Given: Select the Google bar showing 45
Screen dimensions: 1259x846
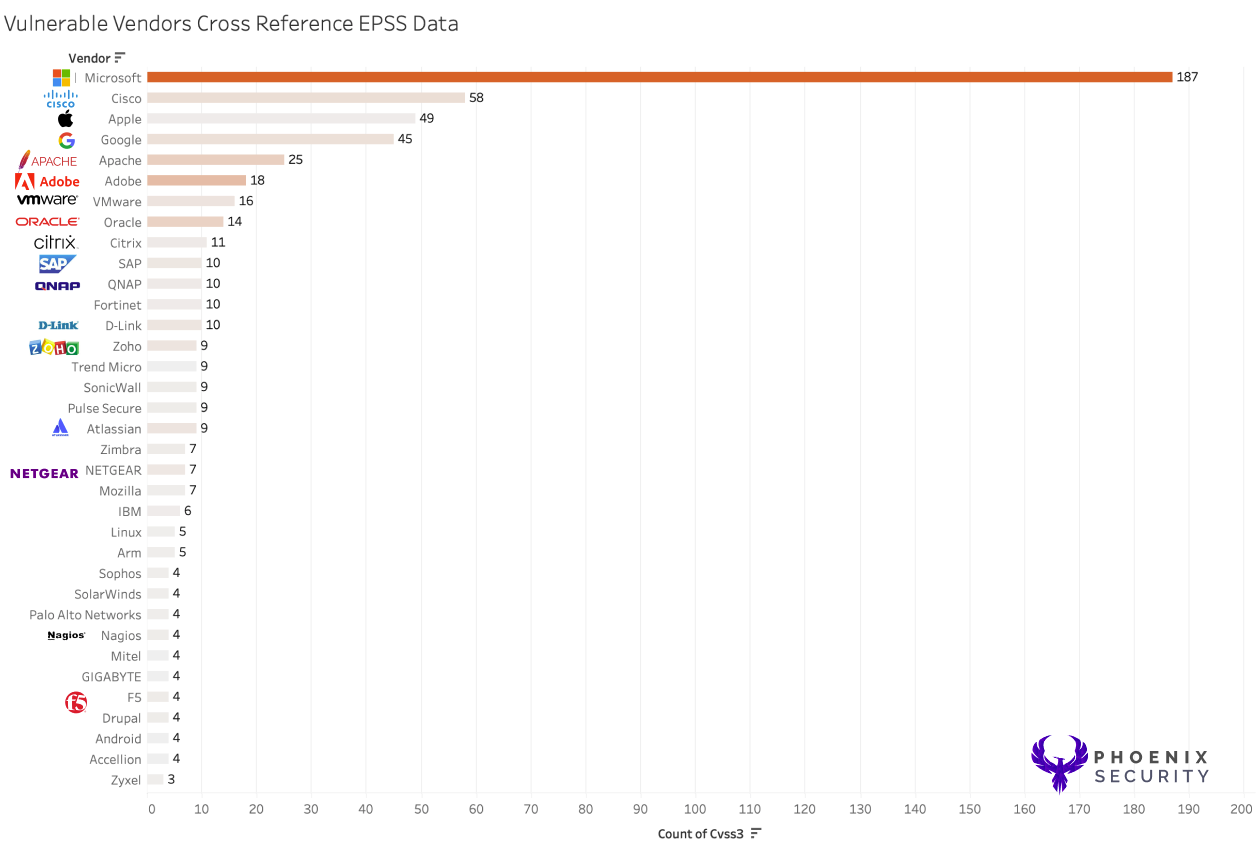Looking at the screenshot, I should 271,139.
